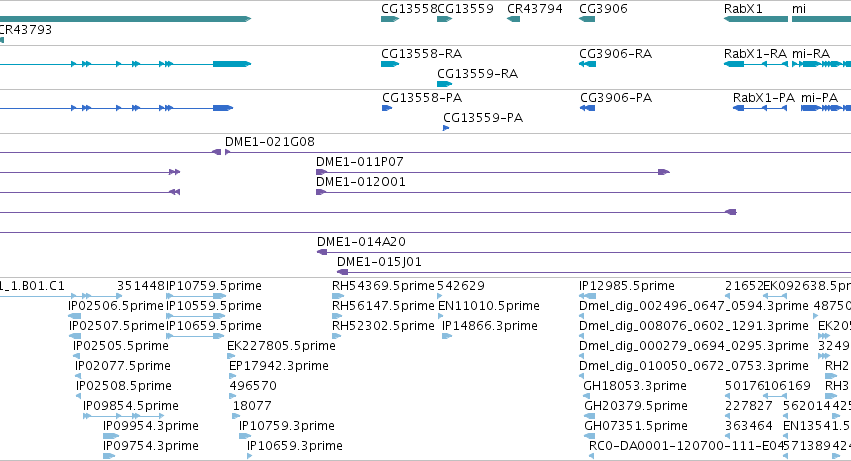Click transcript label CG3906-RA

click(x=615, y=54)
